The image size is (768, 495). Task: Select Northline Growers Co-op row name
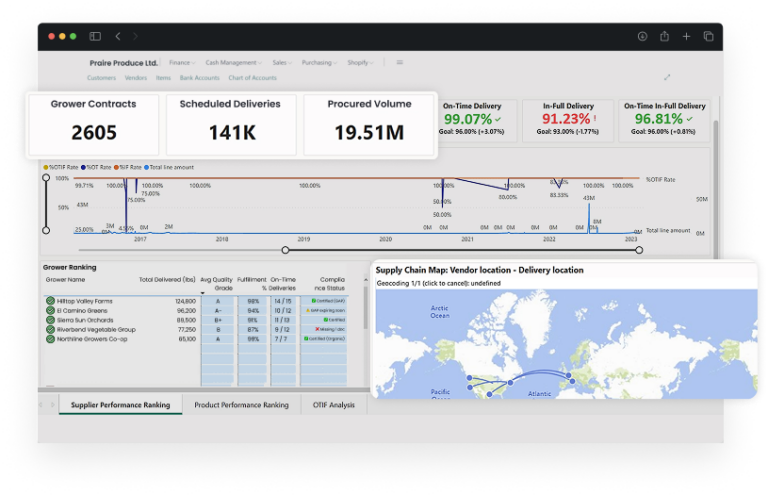coord(92,339)
